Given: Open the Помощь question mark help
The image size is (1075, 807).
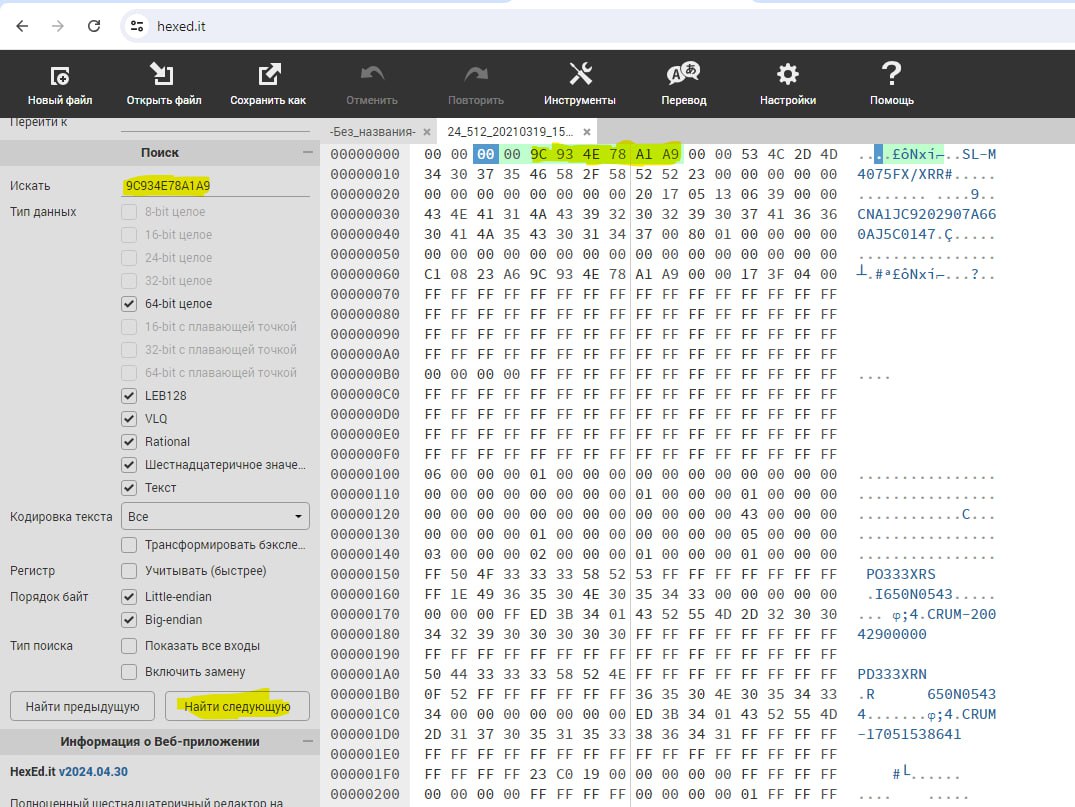Looking at the screenshot, I should point(891,76).
